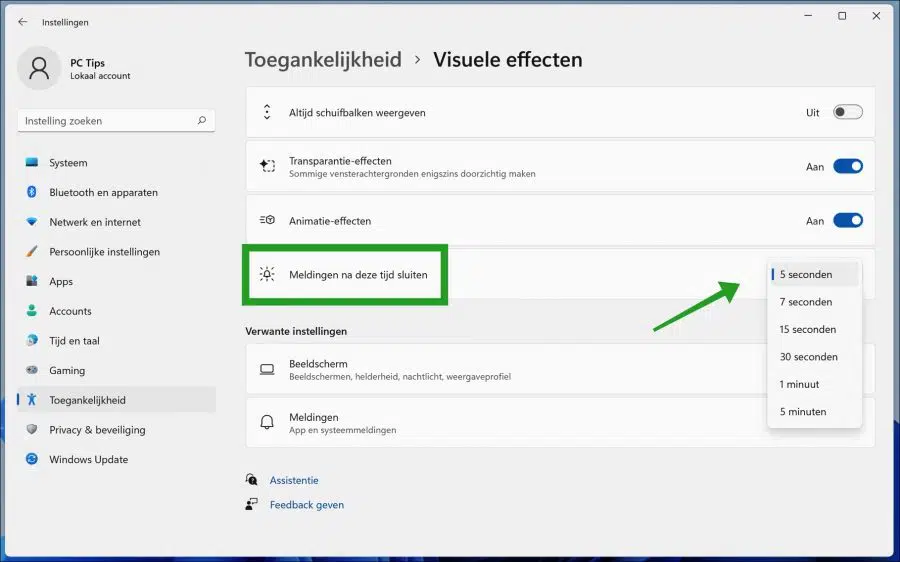This screenshot has height=562, width=900.
Task: Open Privacy & beveiliging category
Action: coord(117,429)
